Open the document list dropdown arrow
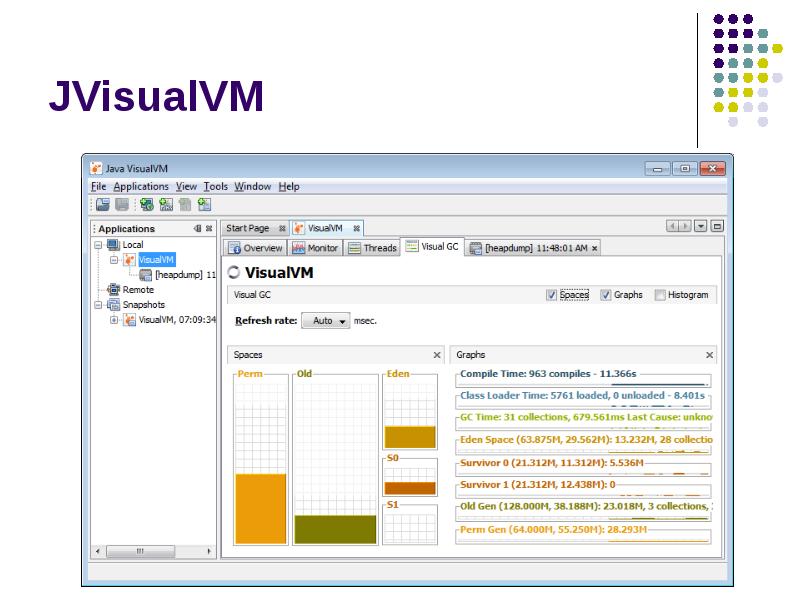800x600 pixels. coord(701,226)
